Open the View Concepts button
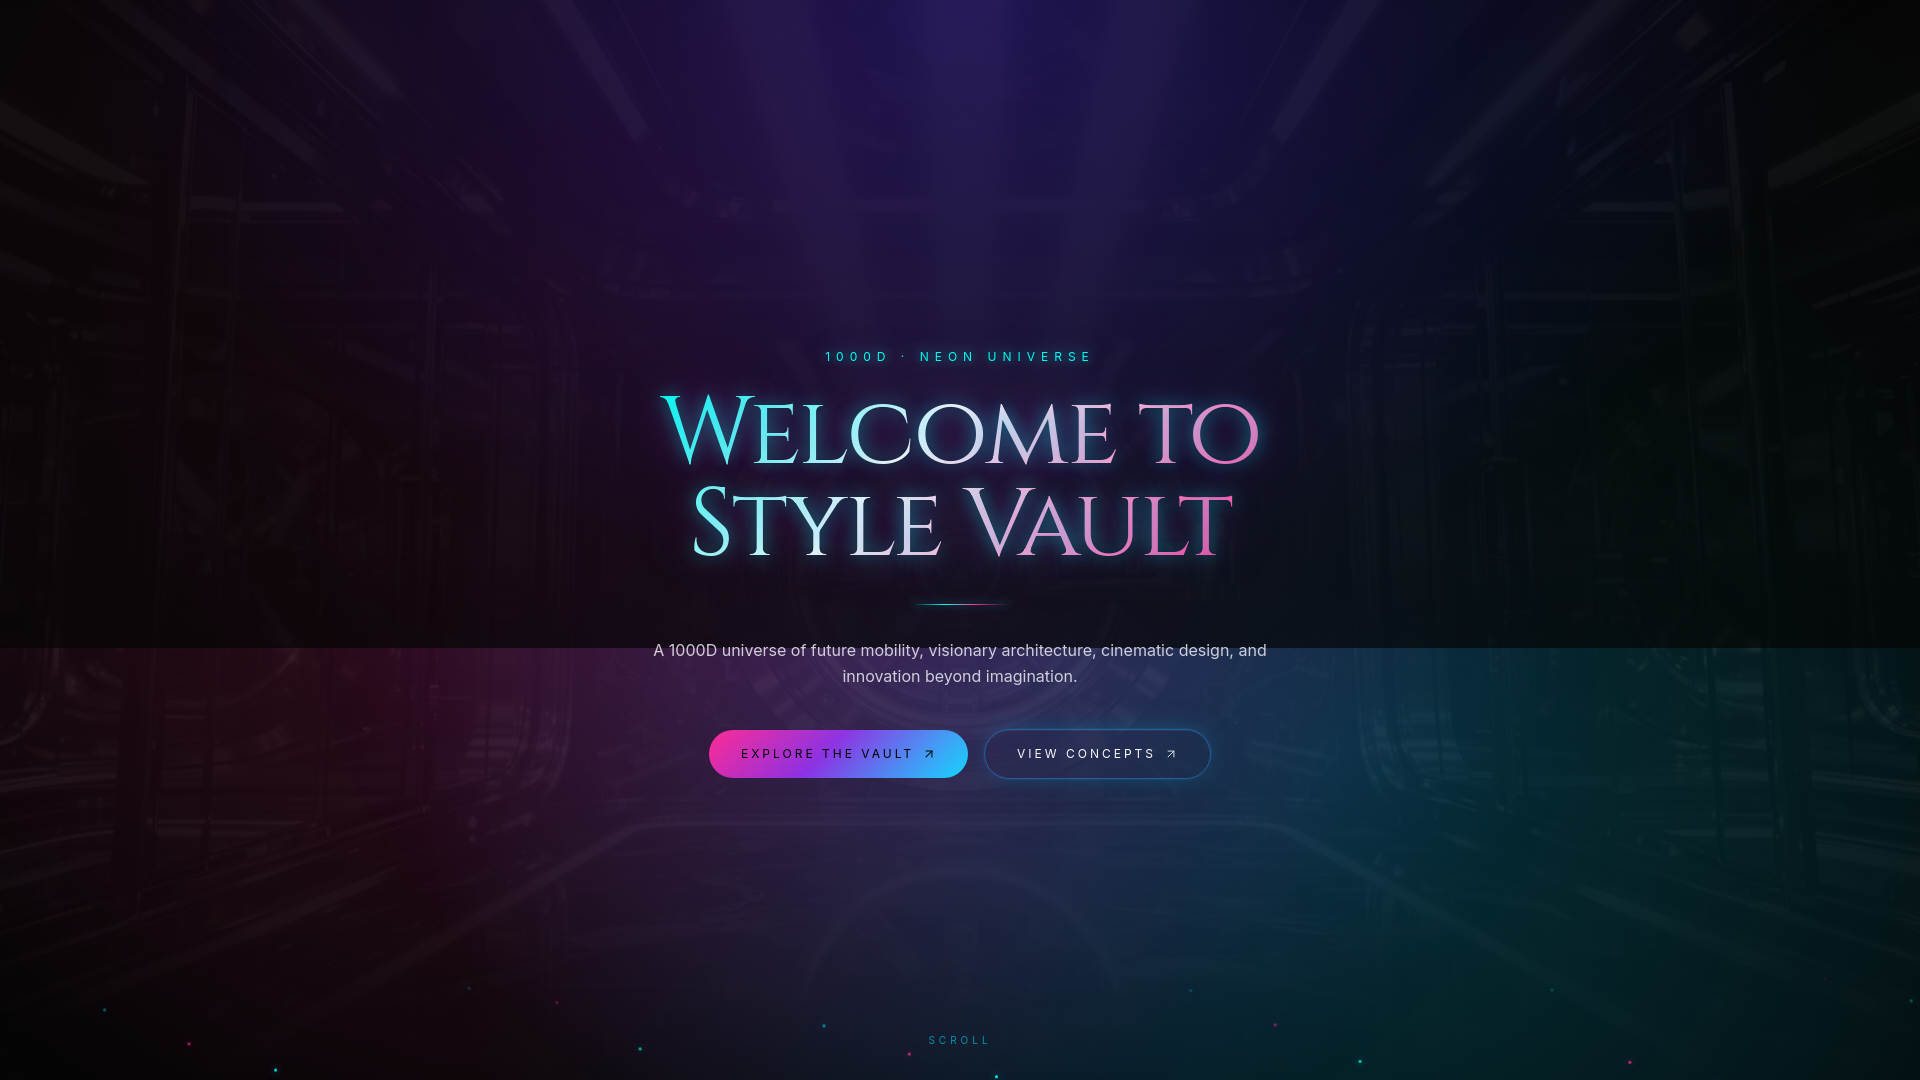This screenshot has height=1080, width=1920. (1097, 754)
